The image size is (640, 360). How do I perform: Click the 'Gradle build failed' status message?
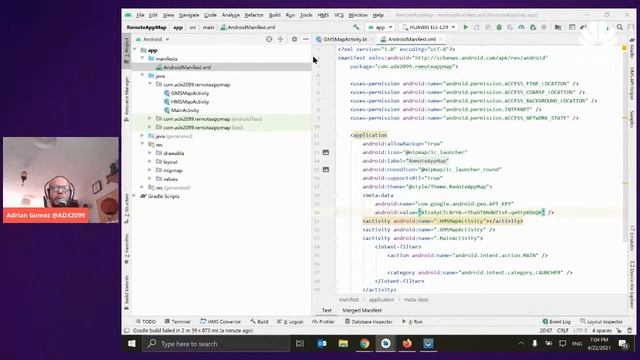(193, 331)
